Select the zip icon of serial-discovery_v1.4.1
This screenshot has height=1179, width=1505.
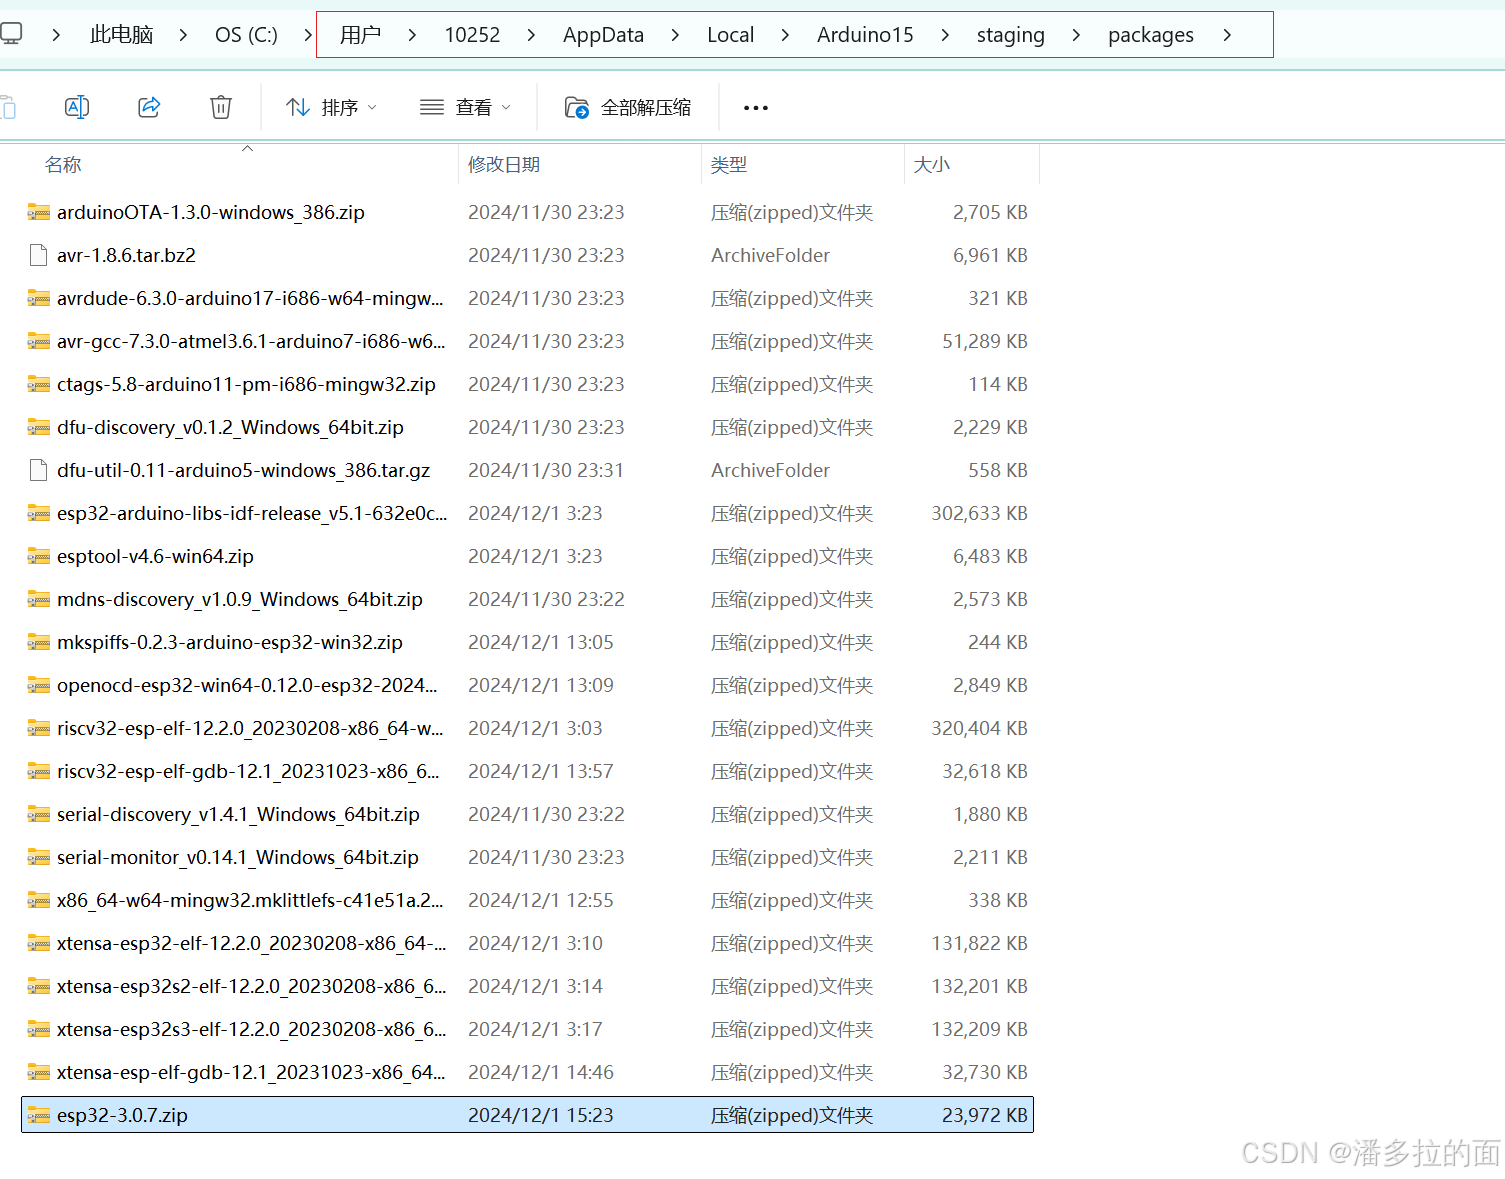[39, 814]
